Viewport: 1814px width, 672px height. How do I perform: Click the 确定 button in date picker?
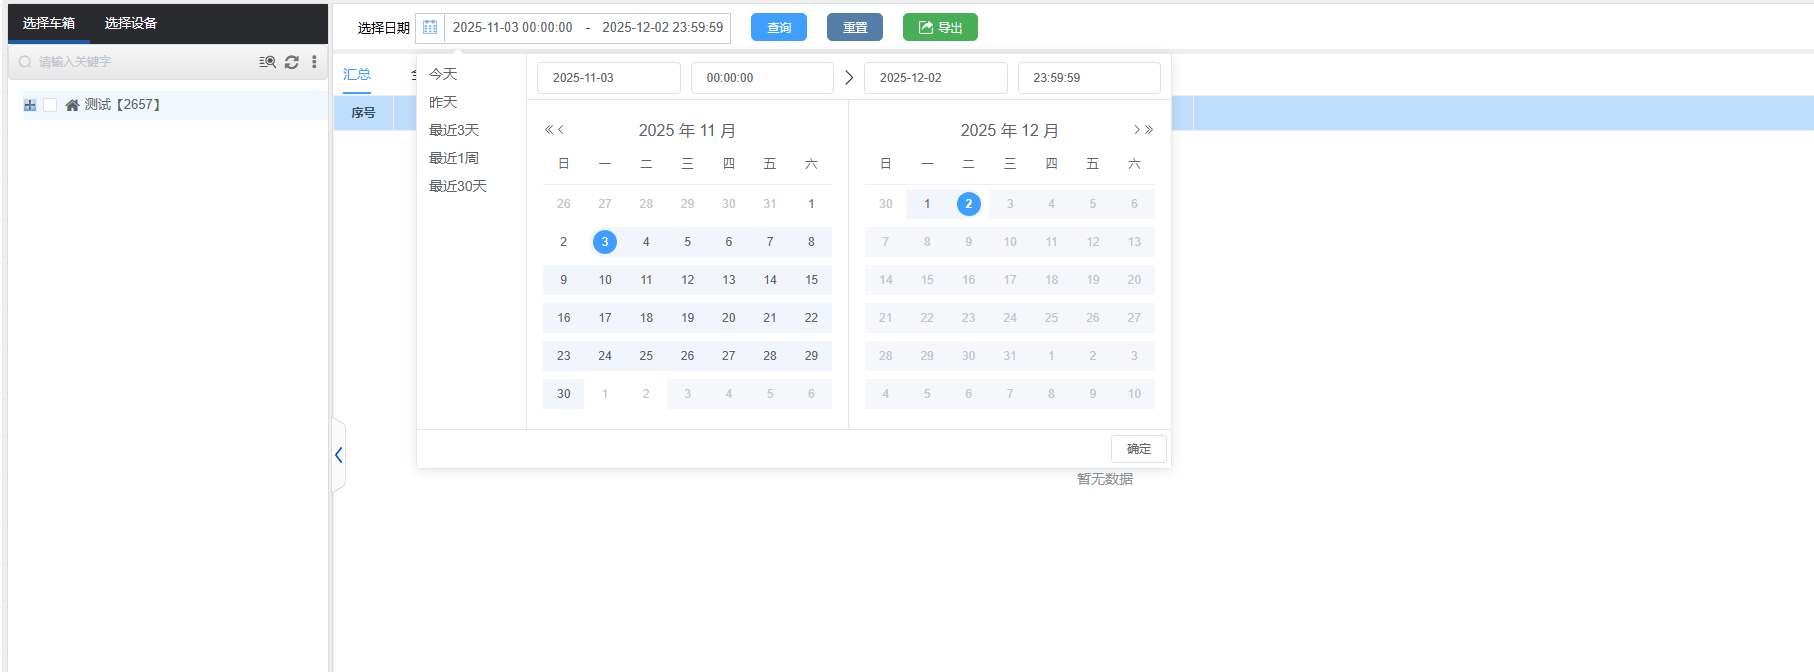coord(1138,449)
